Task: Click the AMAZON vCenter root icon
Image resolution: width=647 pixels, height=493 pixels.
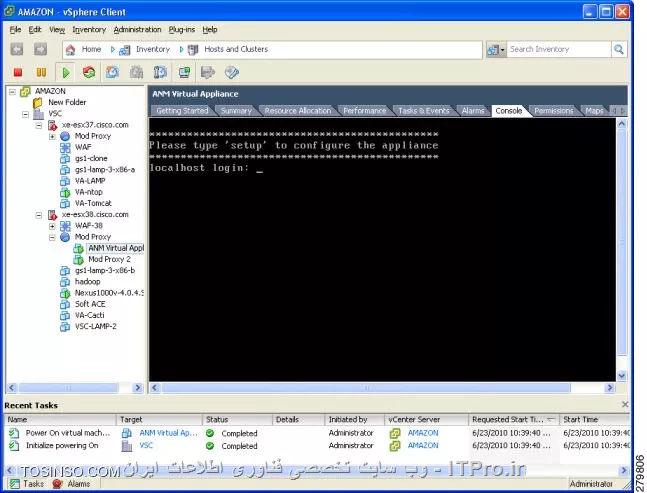Action: pos(26,91)
